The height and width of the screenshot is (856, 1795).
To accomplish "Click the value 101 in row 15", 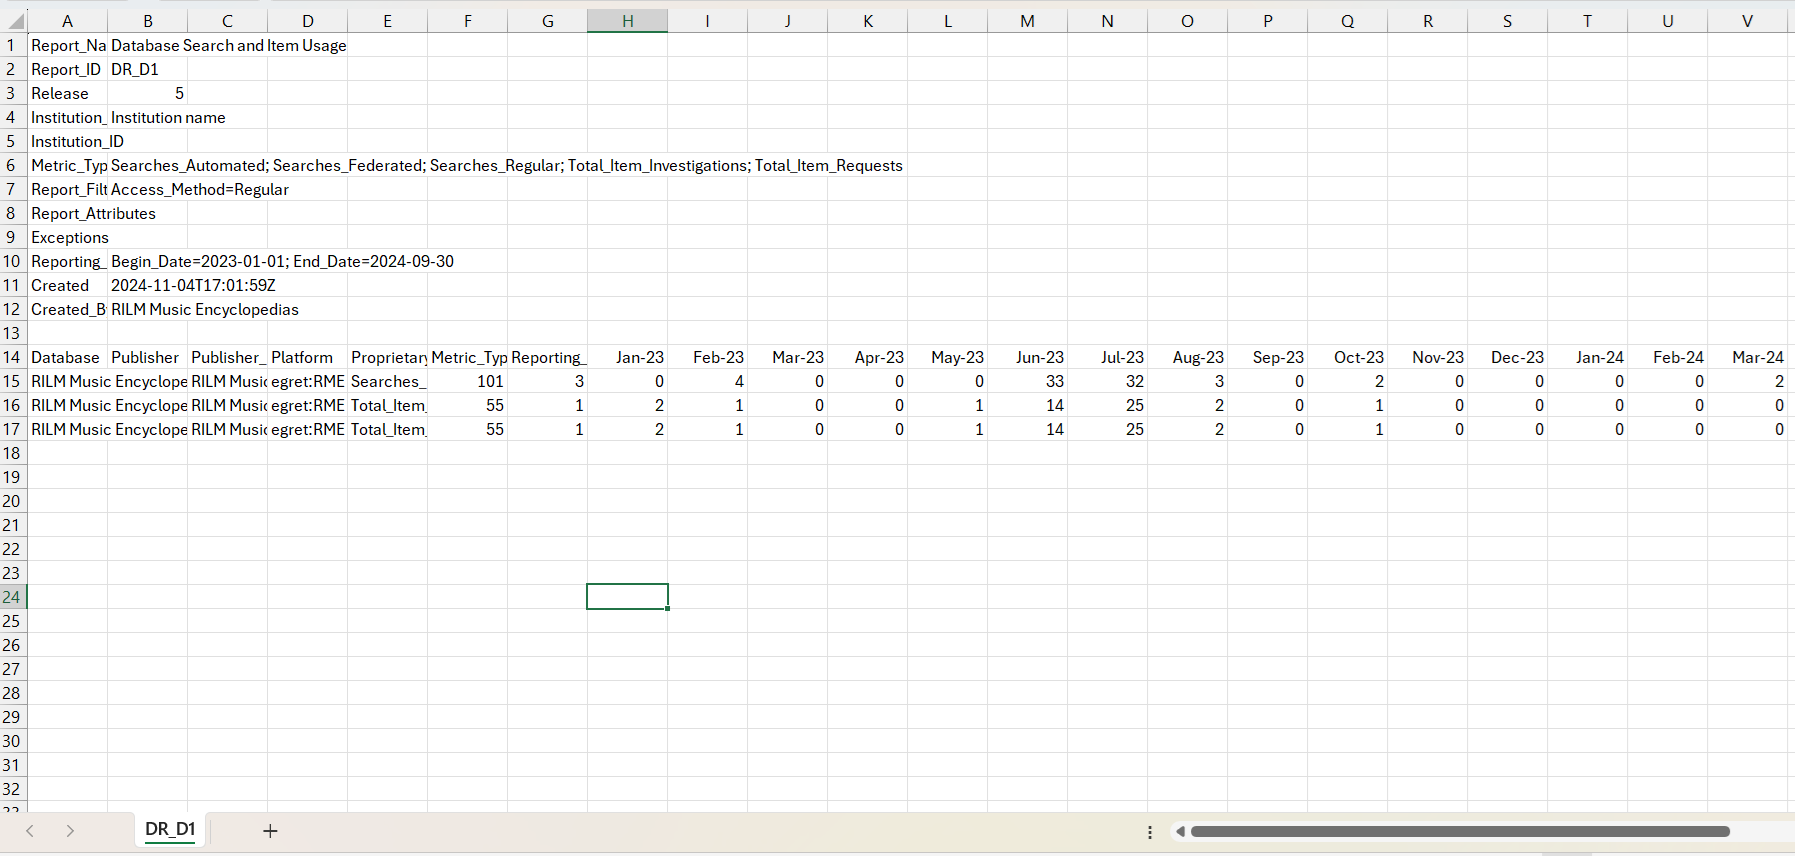I will (x=467, y=381).
